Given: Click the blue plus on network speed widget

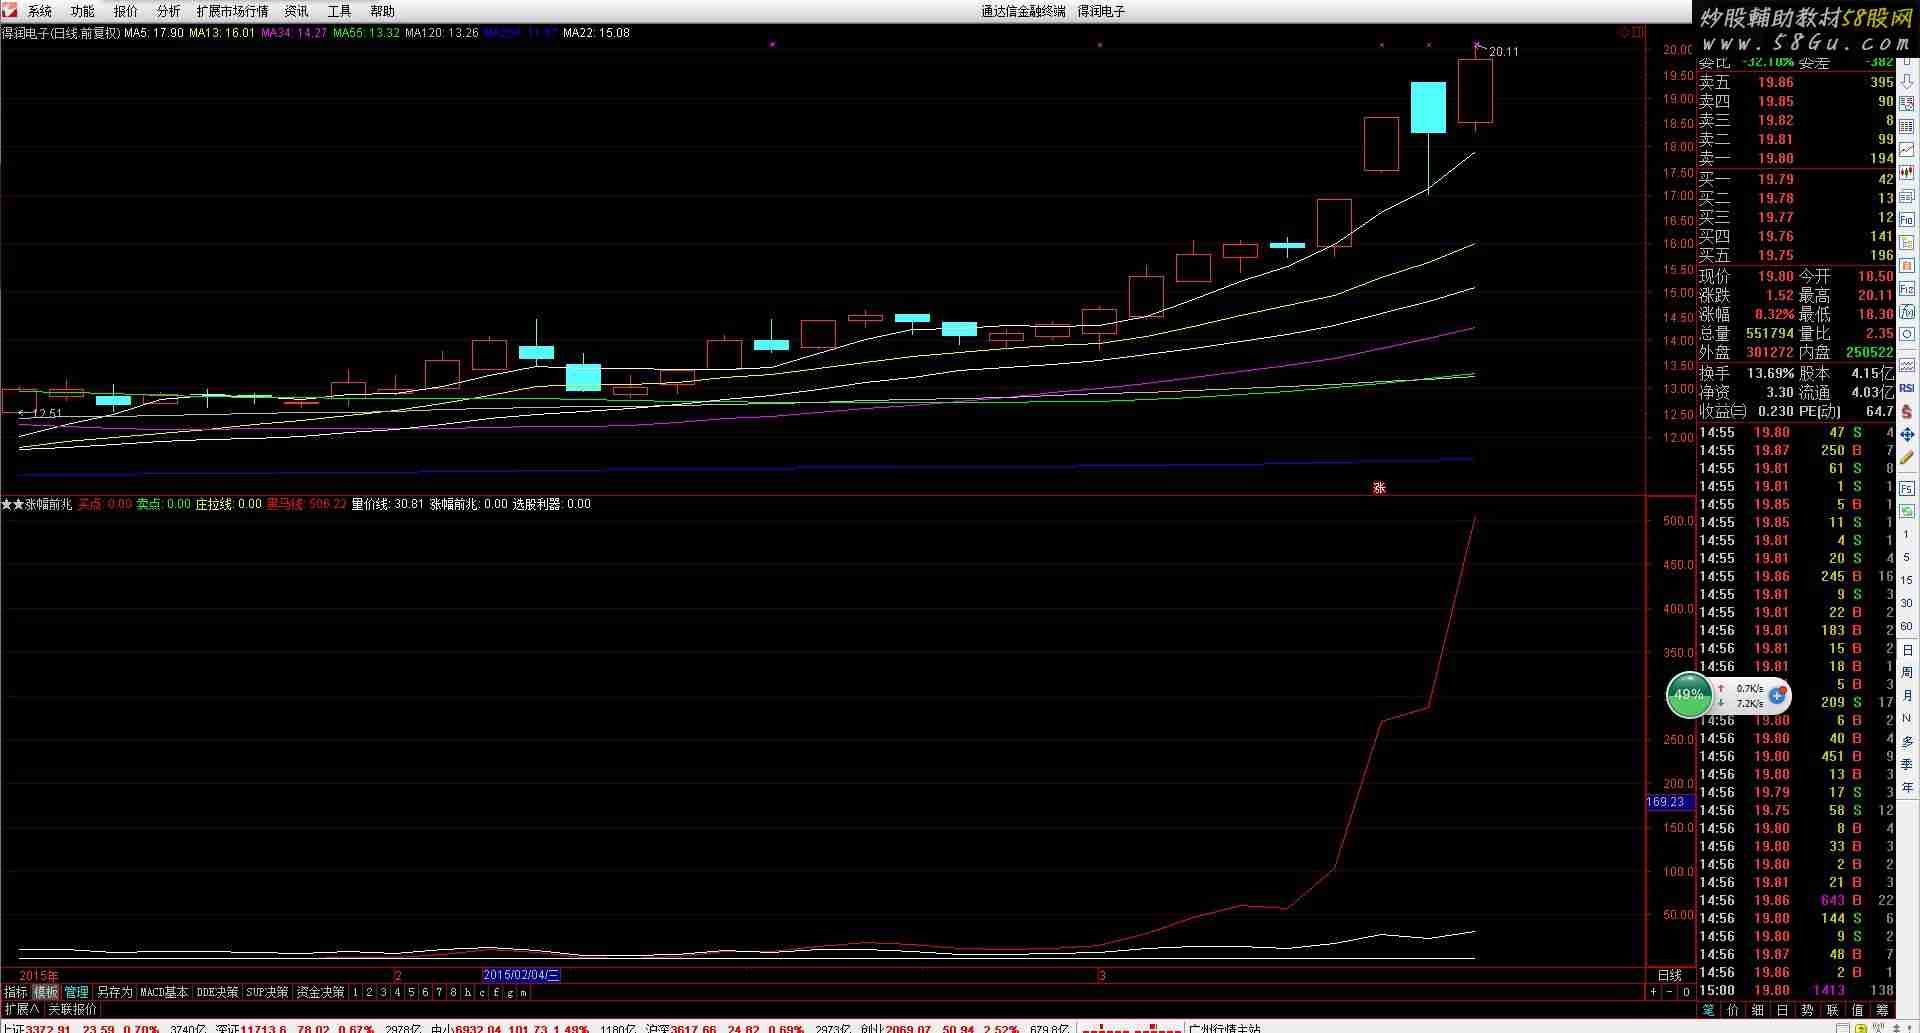Looking at the screenshot, I should tap(1777, 695).
